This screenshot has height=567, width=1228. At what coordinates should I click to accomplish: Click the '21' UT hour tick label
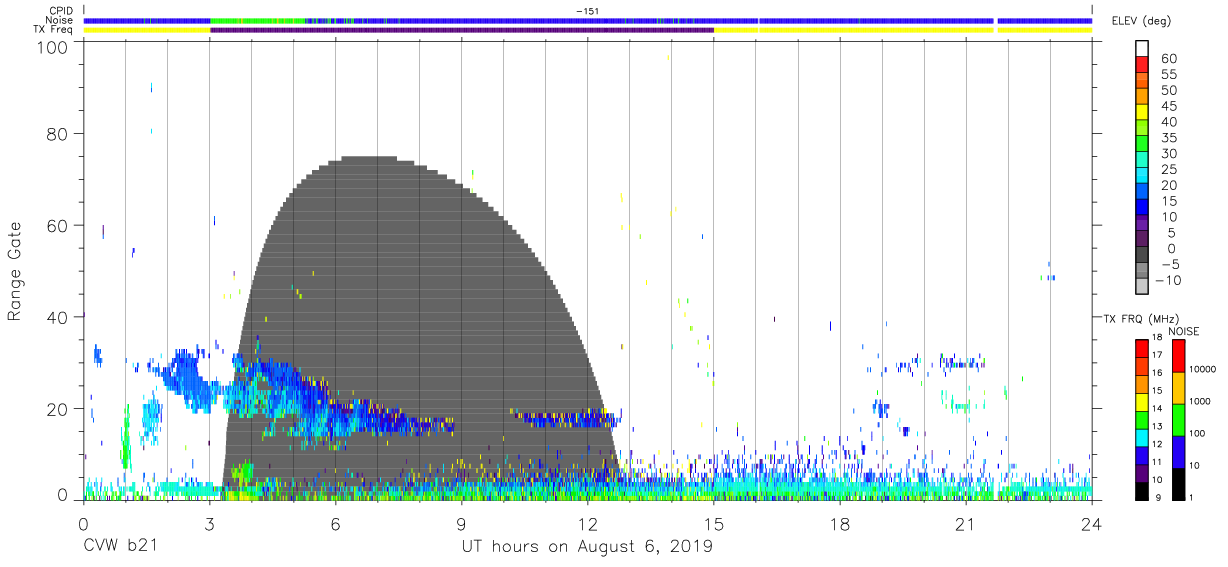tap(965, 523)
